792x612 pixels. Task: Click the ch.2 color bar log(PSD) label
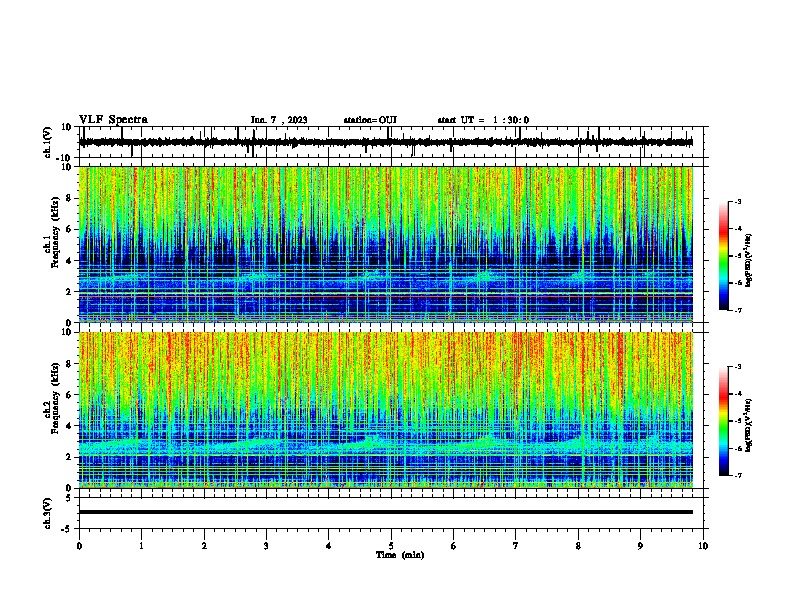748,425
